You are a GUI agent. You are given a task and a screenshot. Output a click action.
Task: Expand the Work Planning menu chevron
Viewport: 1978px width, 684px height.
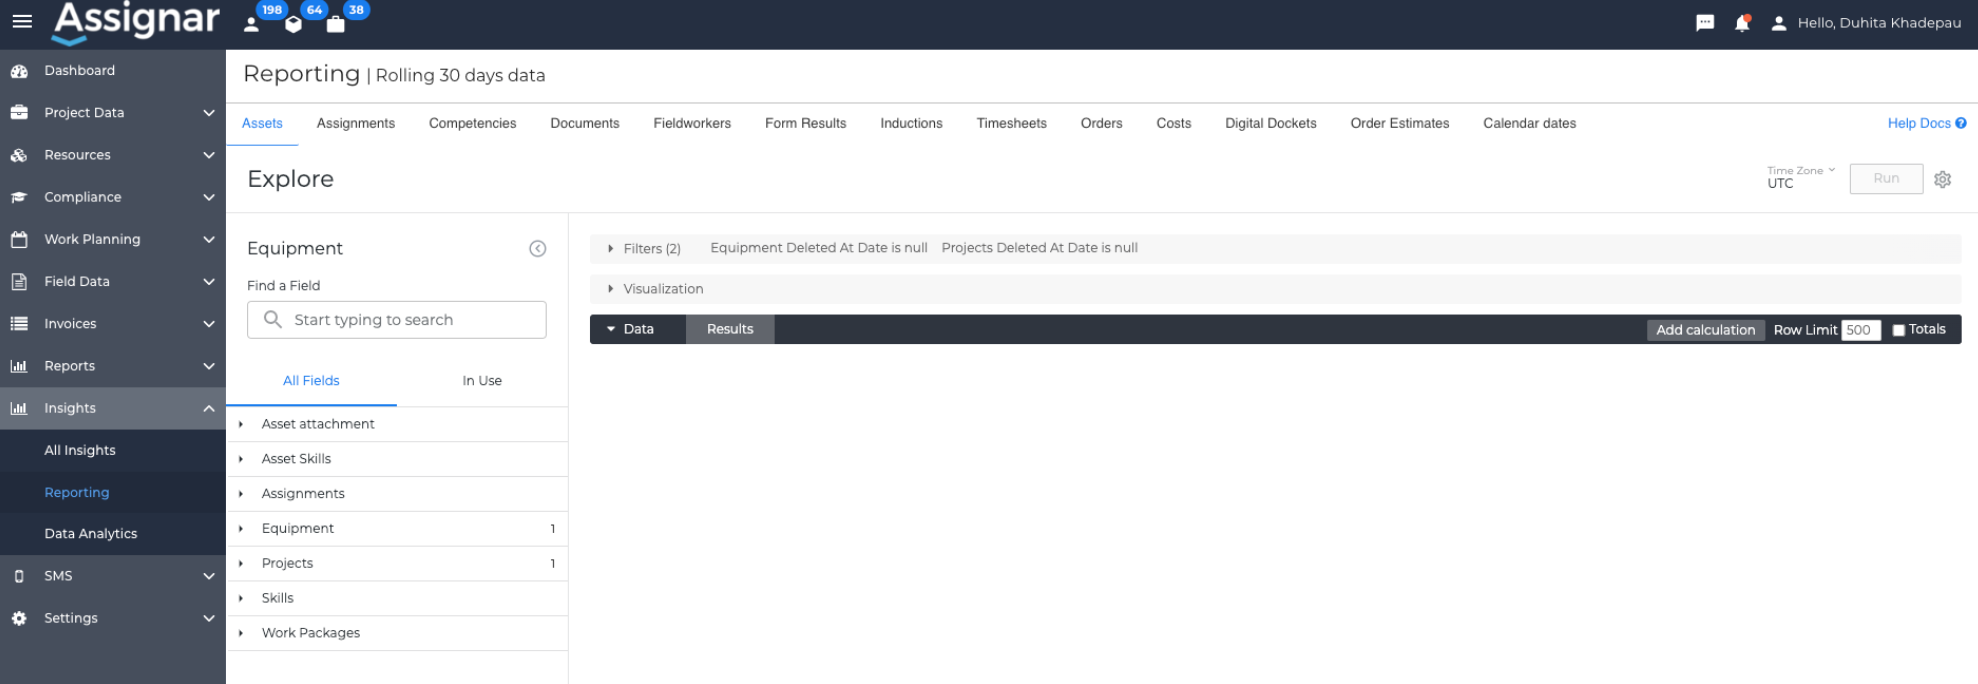(x=209, y=239)
